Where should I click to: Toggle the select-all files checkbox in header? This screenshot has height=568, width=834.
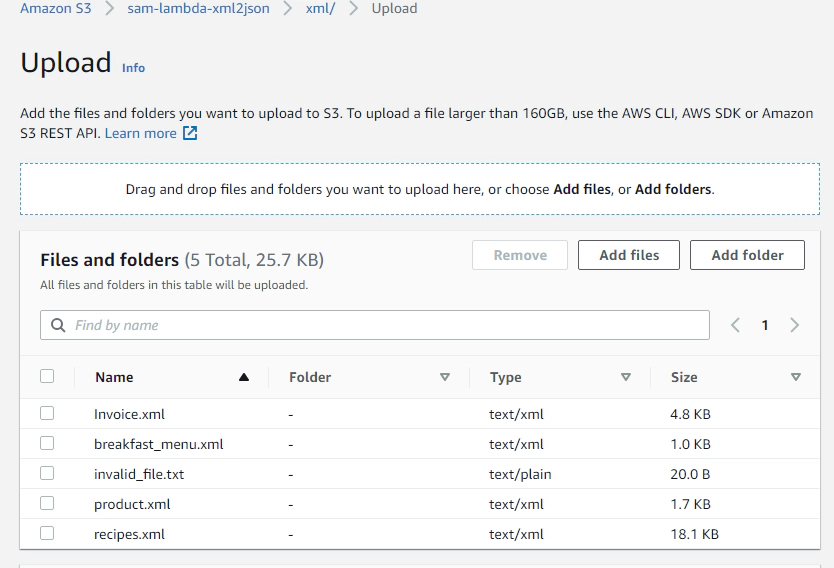click(x=47, y=376)
